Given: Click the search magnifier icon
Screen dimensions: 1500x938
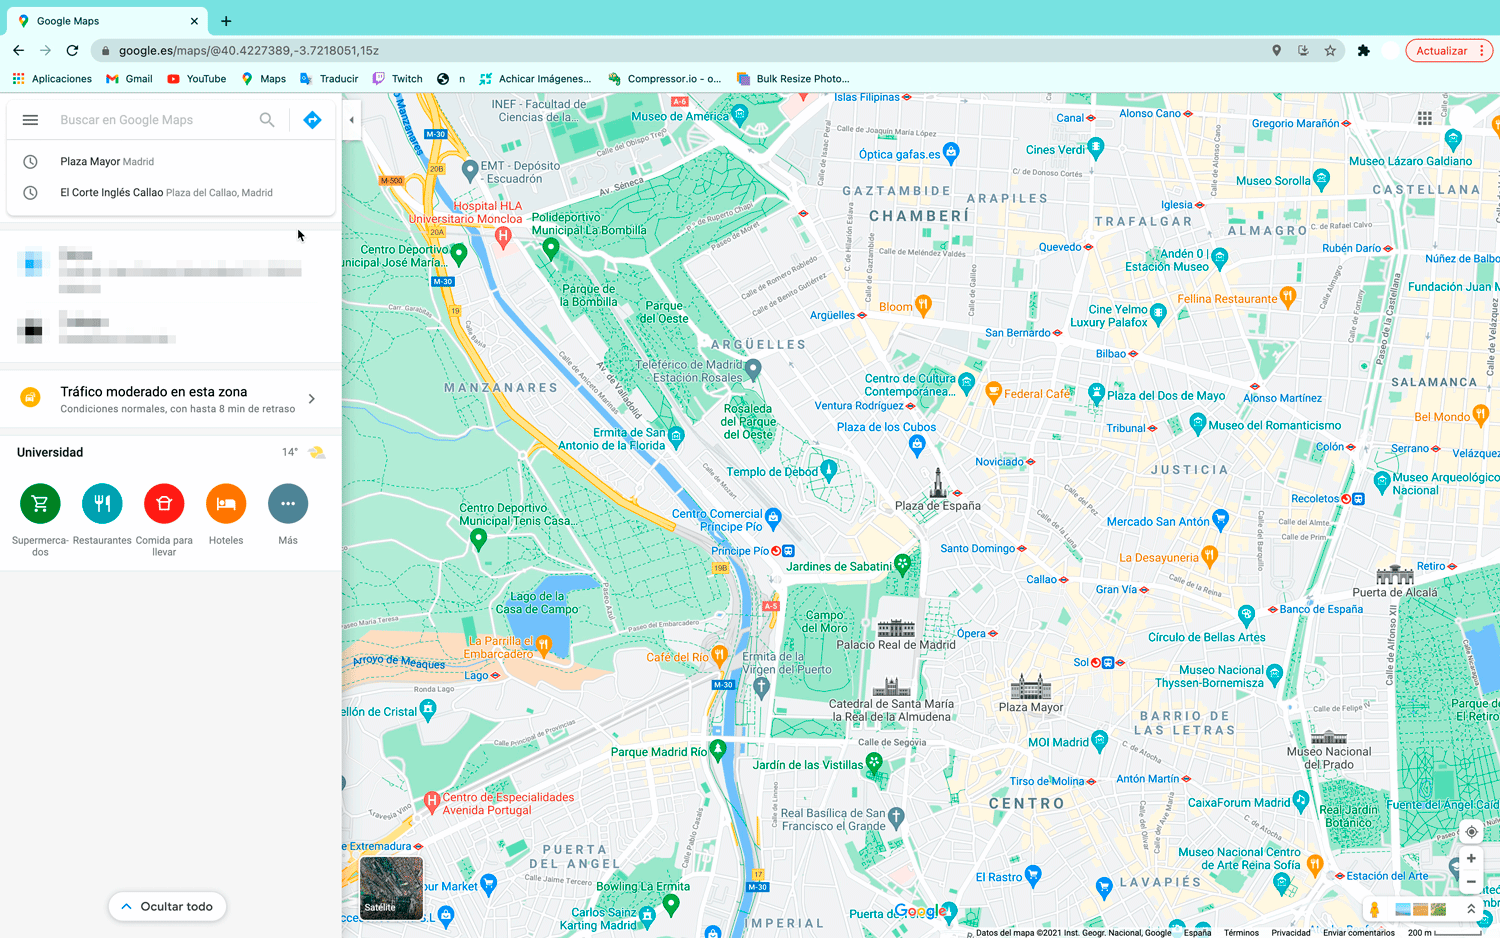Looking at the screenshot, I should coord(267,120).
